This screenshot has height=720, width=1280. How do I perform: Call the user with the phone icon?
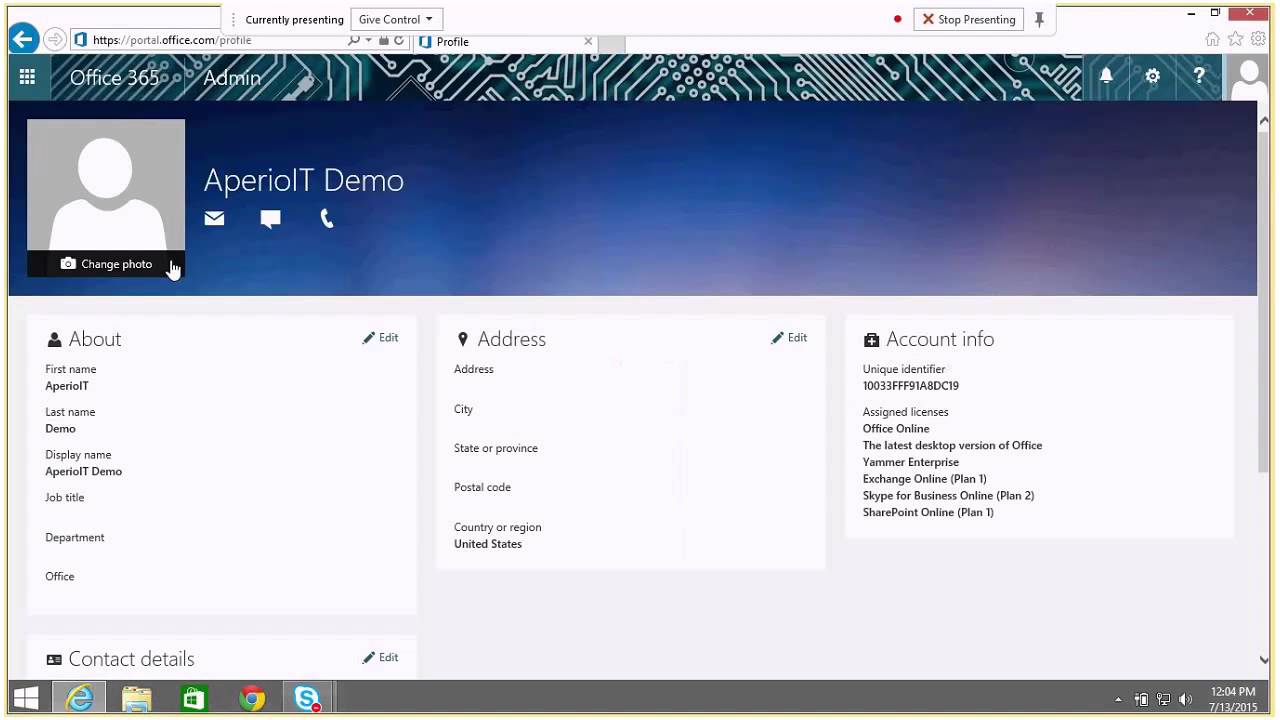point(327,218)
